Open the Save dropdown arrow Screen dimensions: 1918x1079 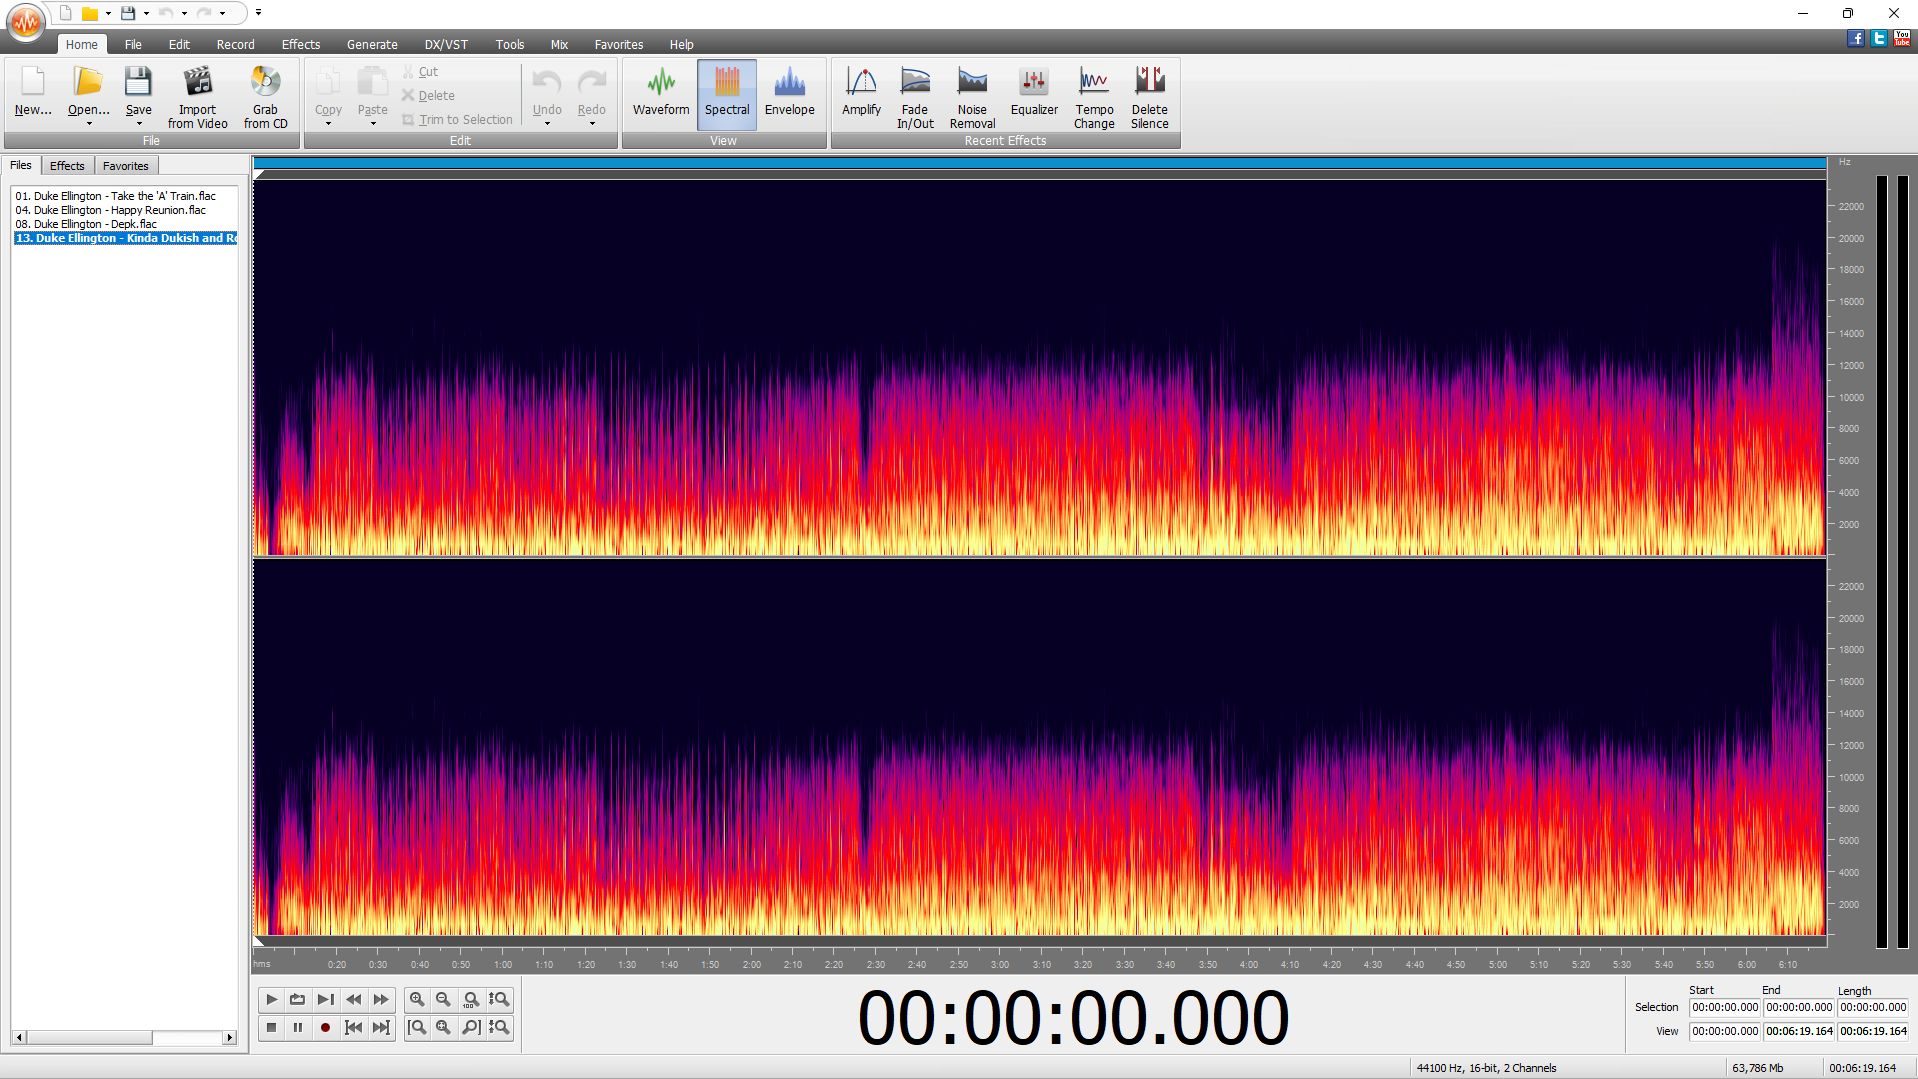(x=138, y=121)
